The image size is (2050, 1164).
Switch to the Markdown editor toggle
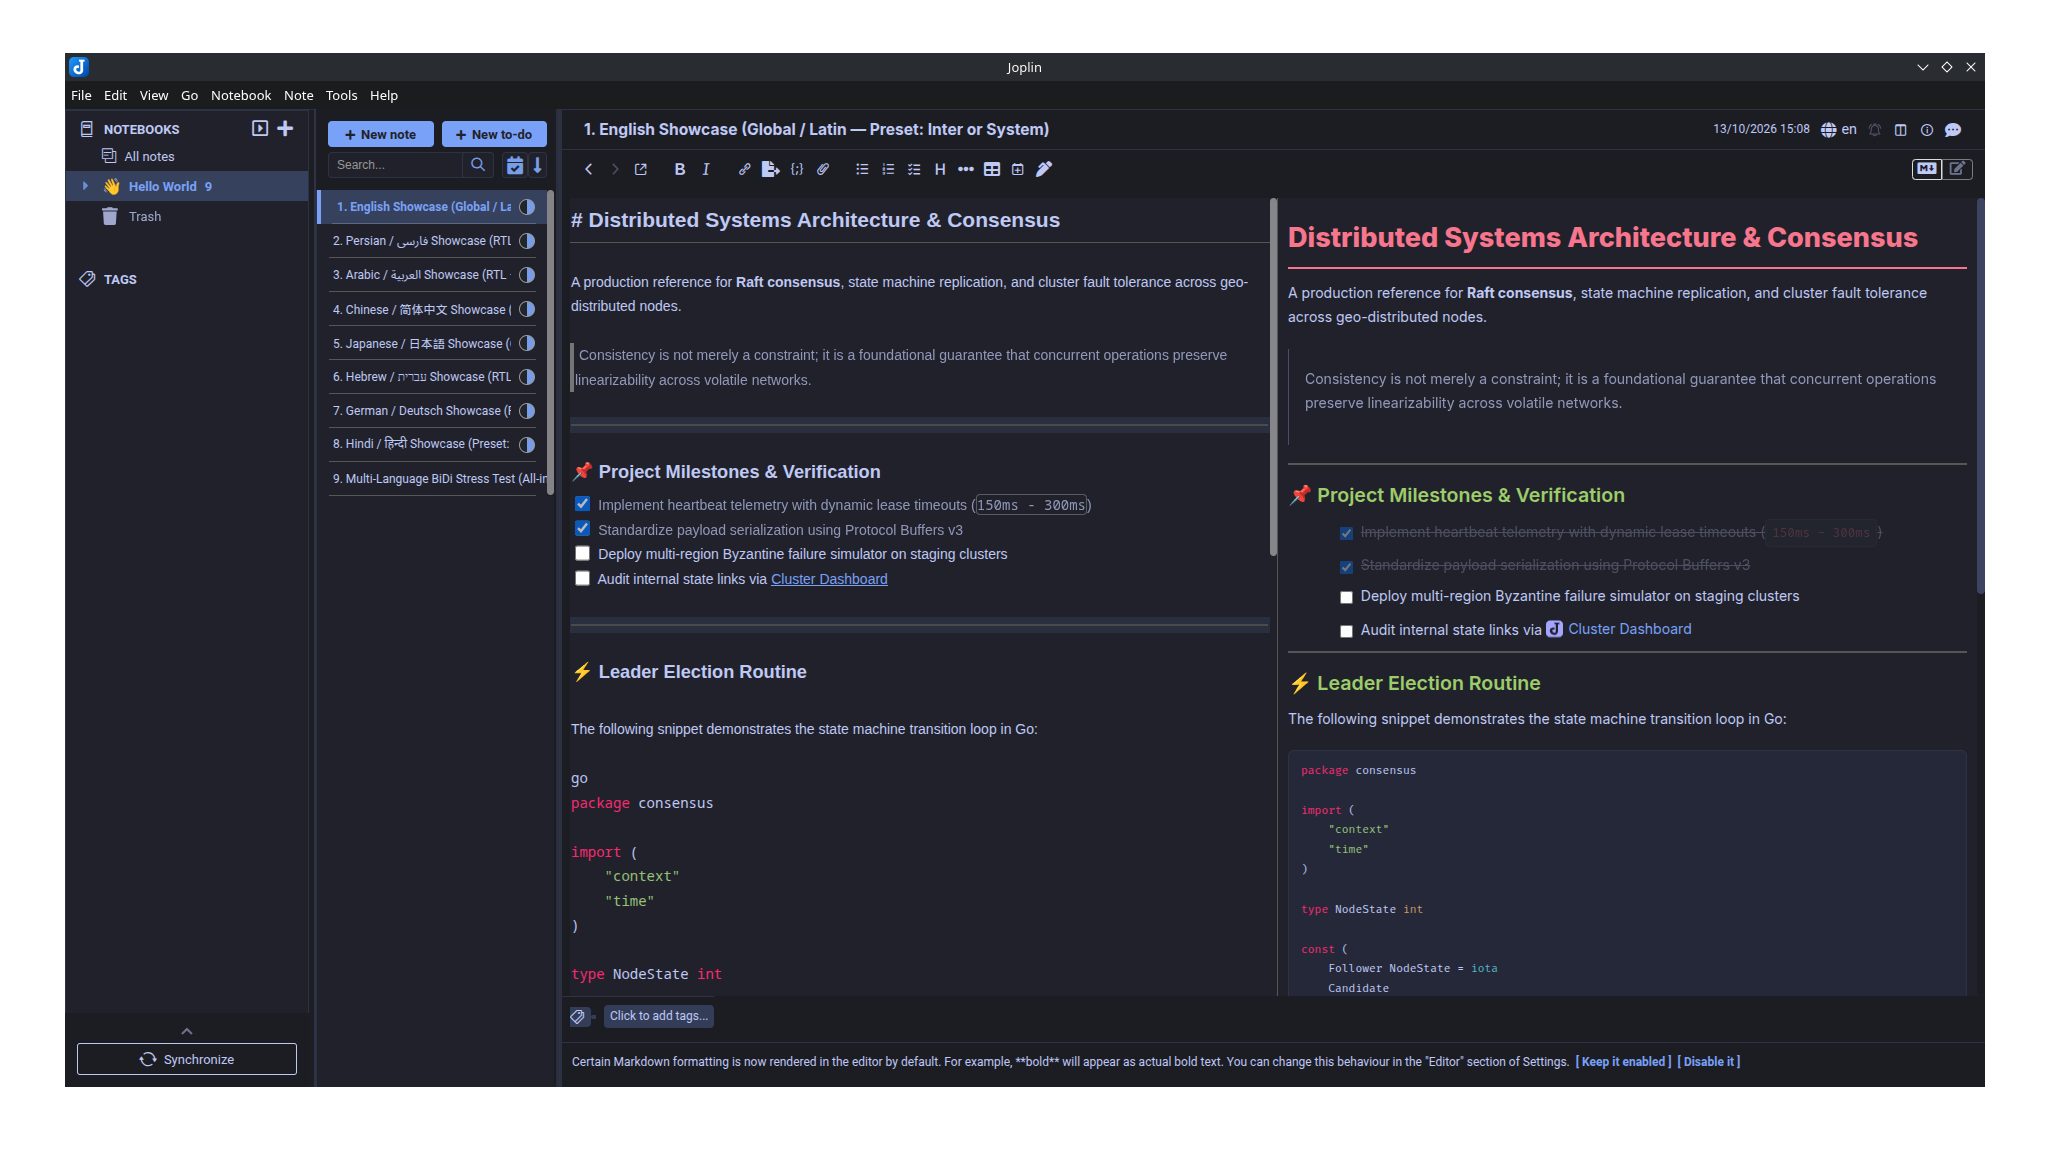tap(1927, 169)
